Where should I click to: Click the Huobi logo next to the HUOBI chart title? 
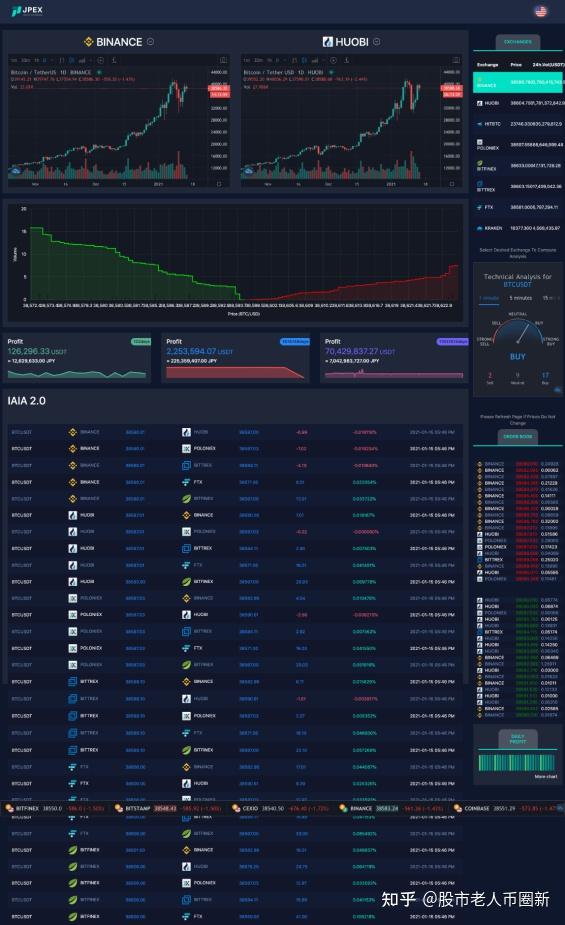(328, 42)
